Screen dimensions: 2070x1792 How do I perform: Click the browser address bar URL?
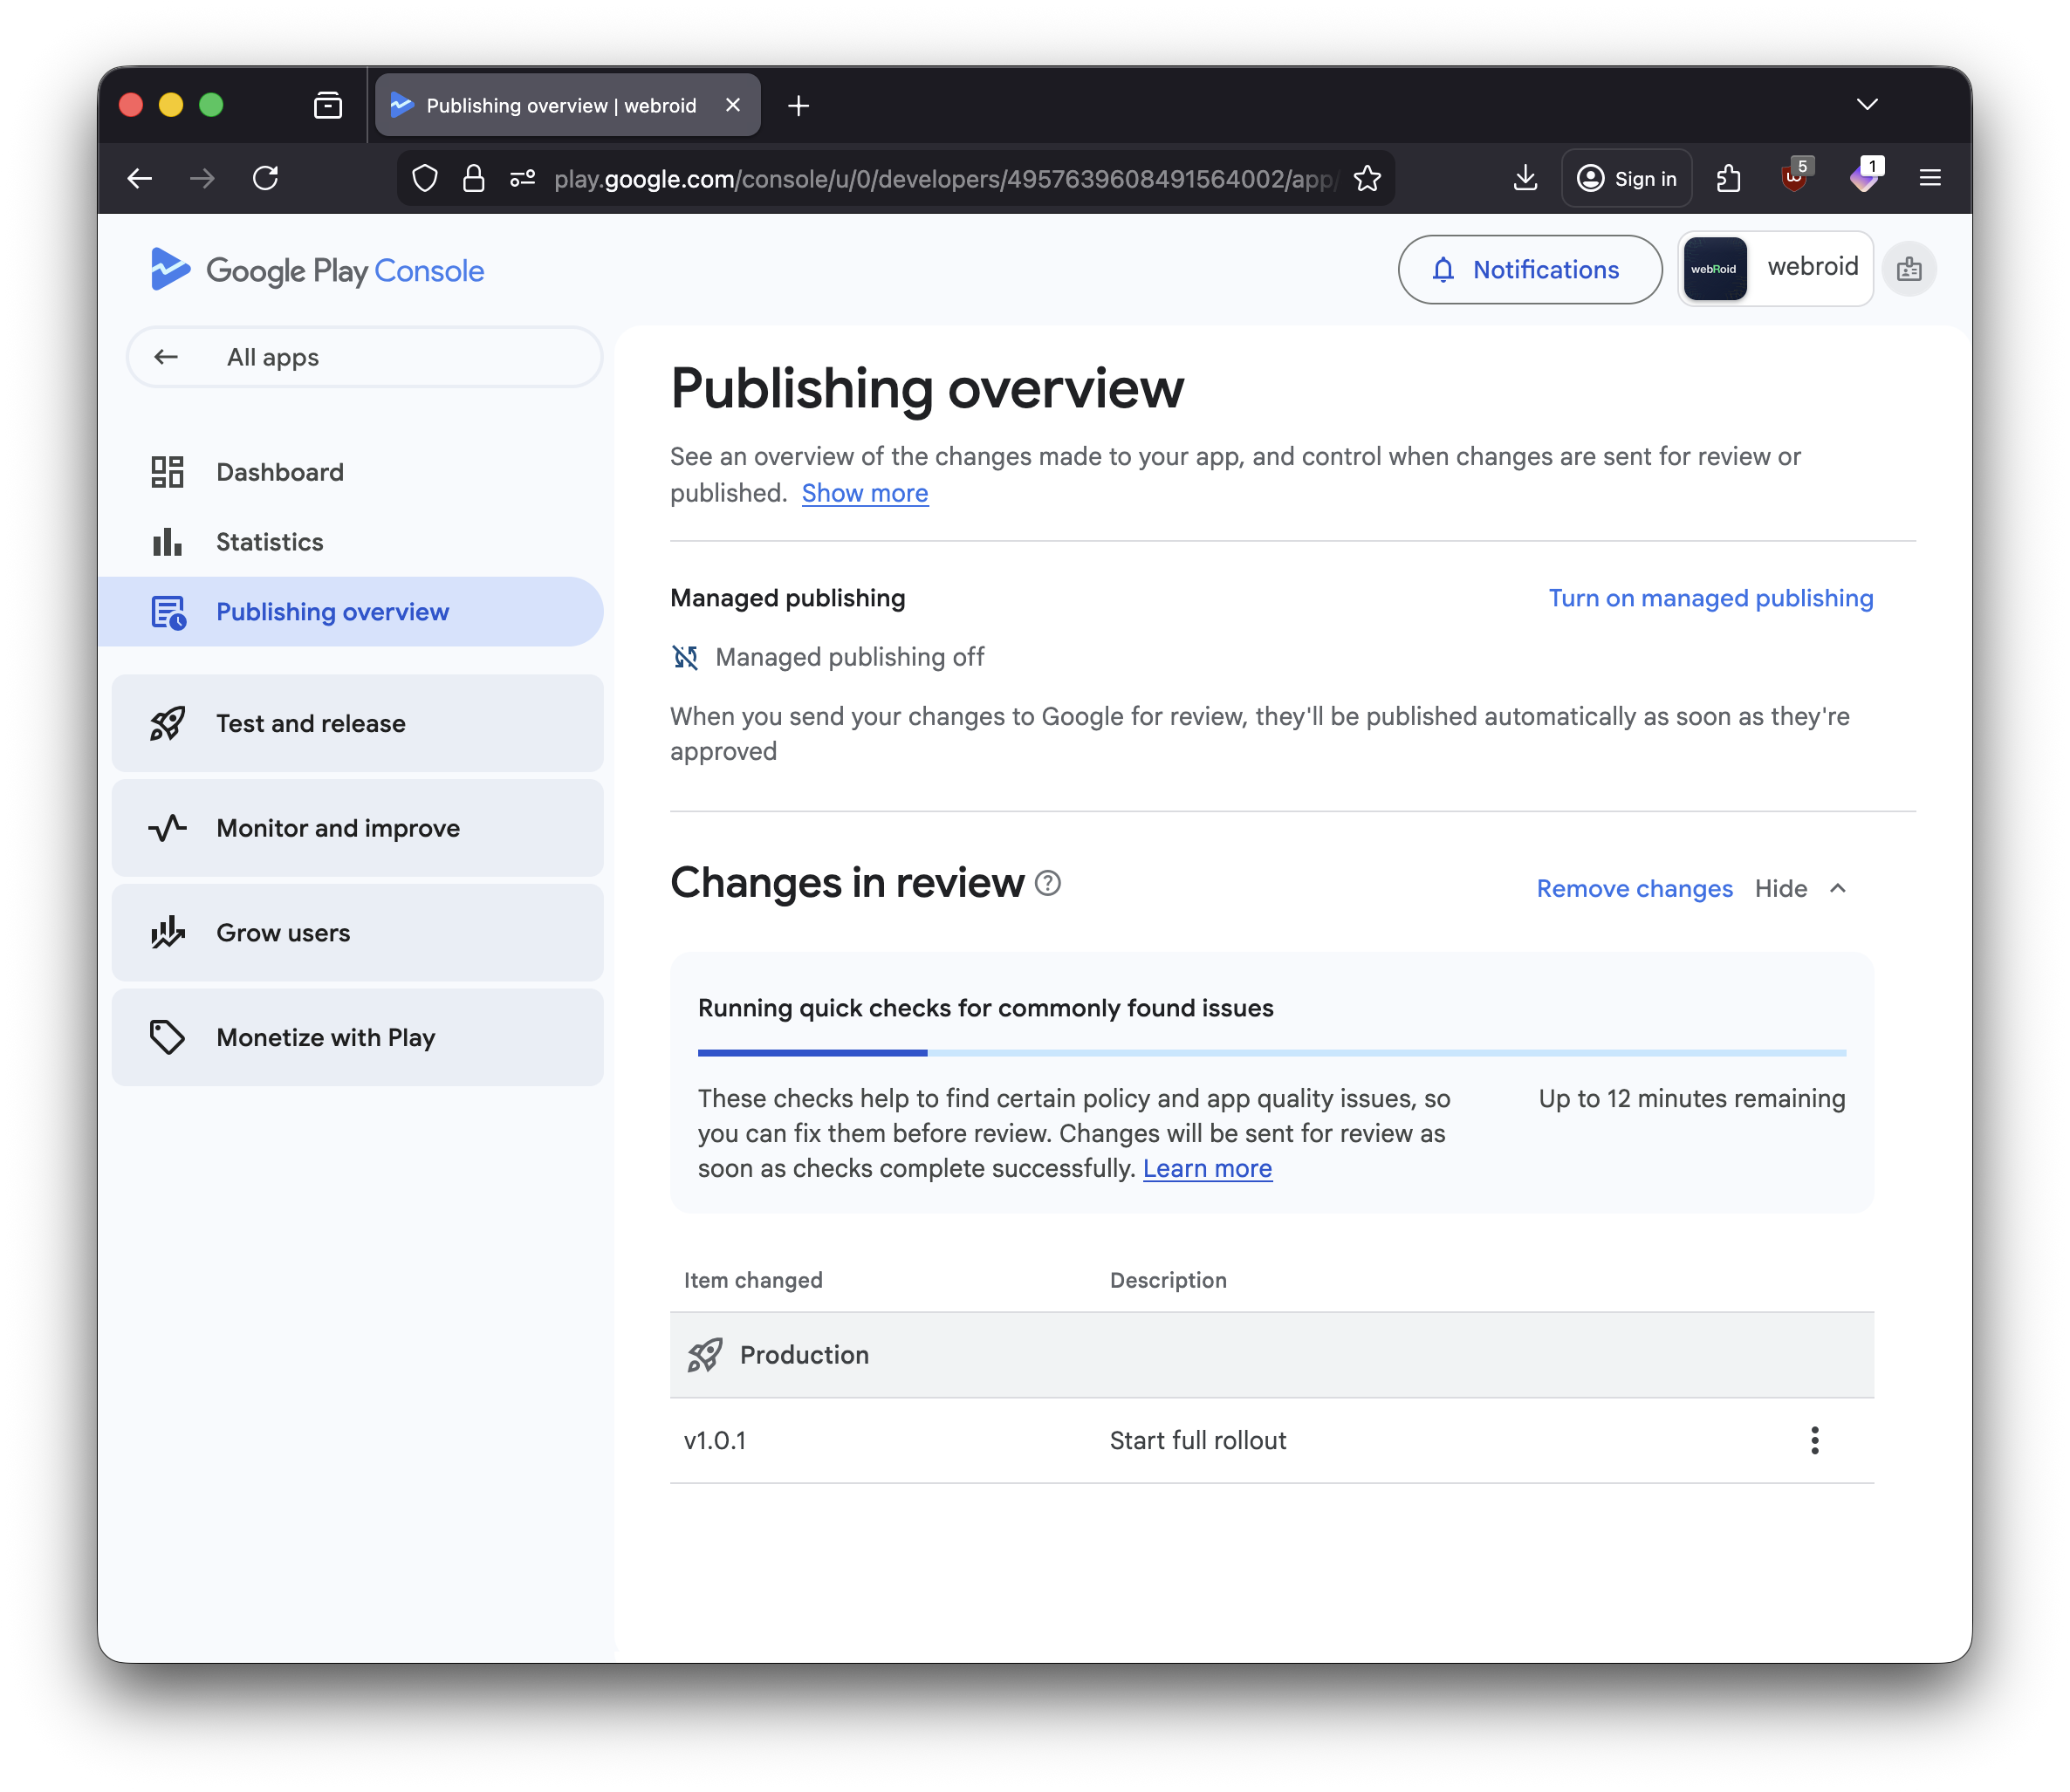(x=945, y=178)
